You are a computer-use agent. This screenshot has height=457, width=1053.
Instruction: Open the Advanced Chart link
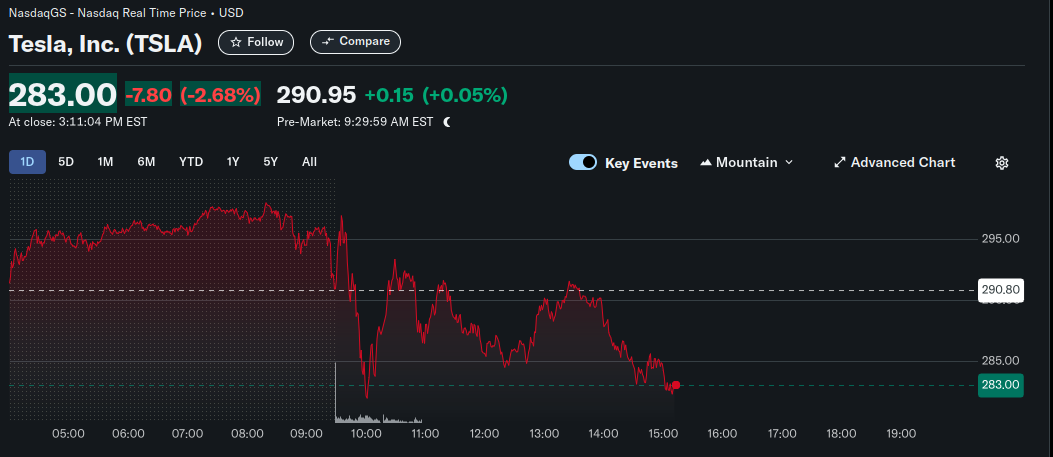tap(895, 162)
